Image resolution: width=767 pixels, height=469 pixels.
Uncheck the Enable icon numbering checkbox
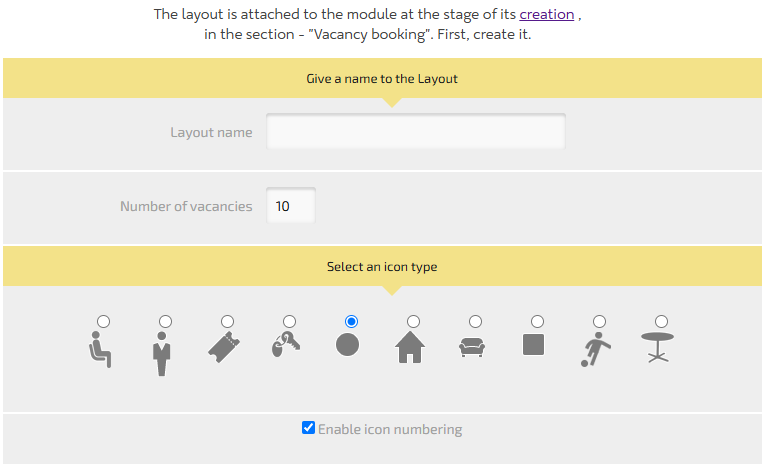coord(309,428)
